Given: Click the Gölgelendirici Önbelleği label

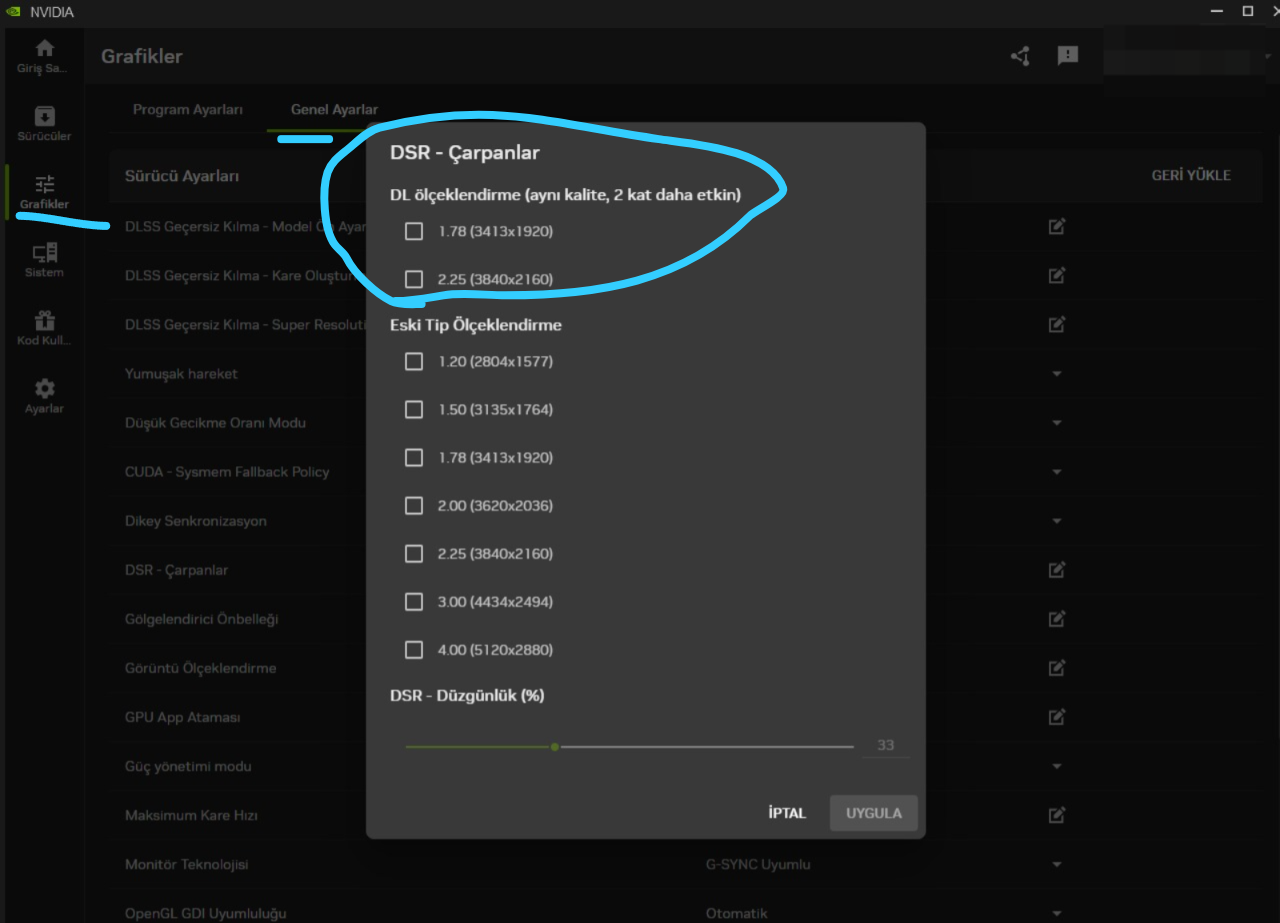Looking at the screenshot, I should (x=202, y=619).
